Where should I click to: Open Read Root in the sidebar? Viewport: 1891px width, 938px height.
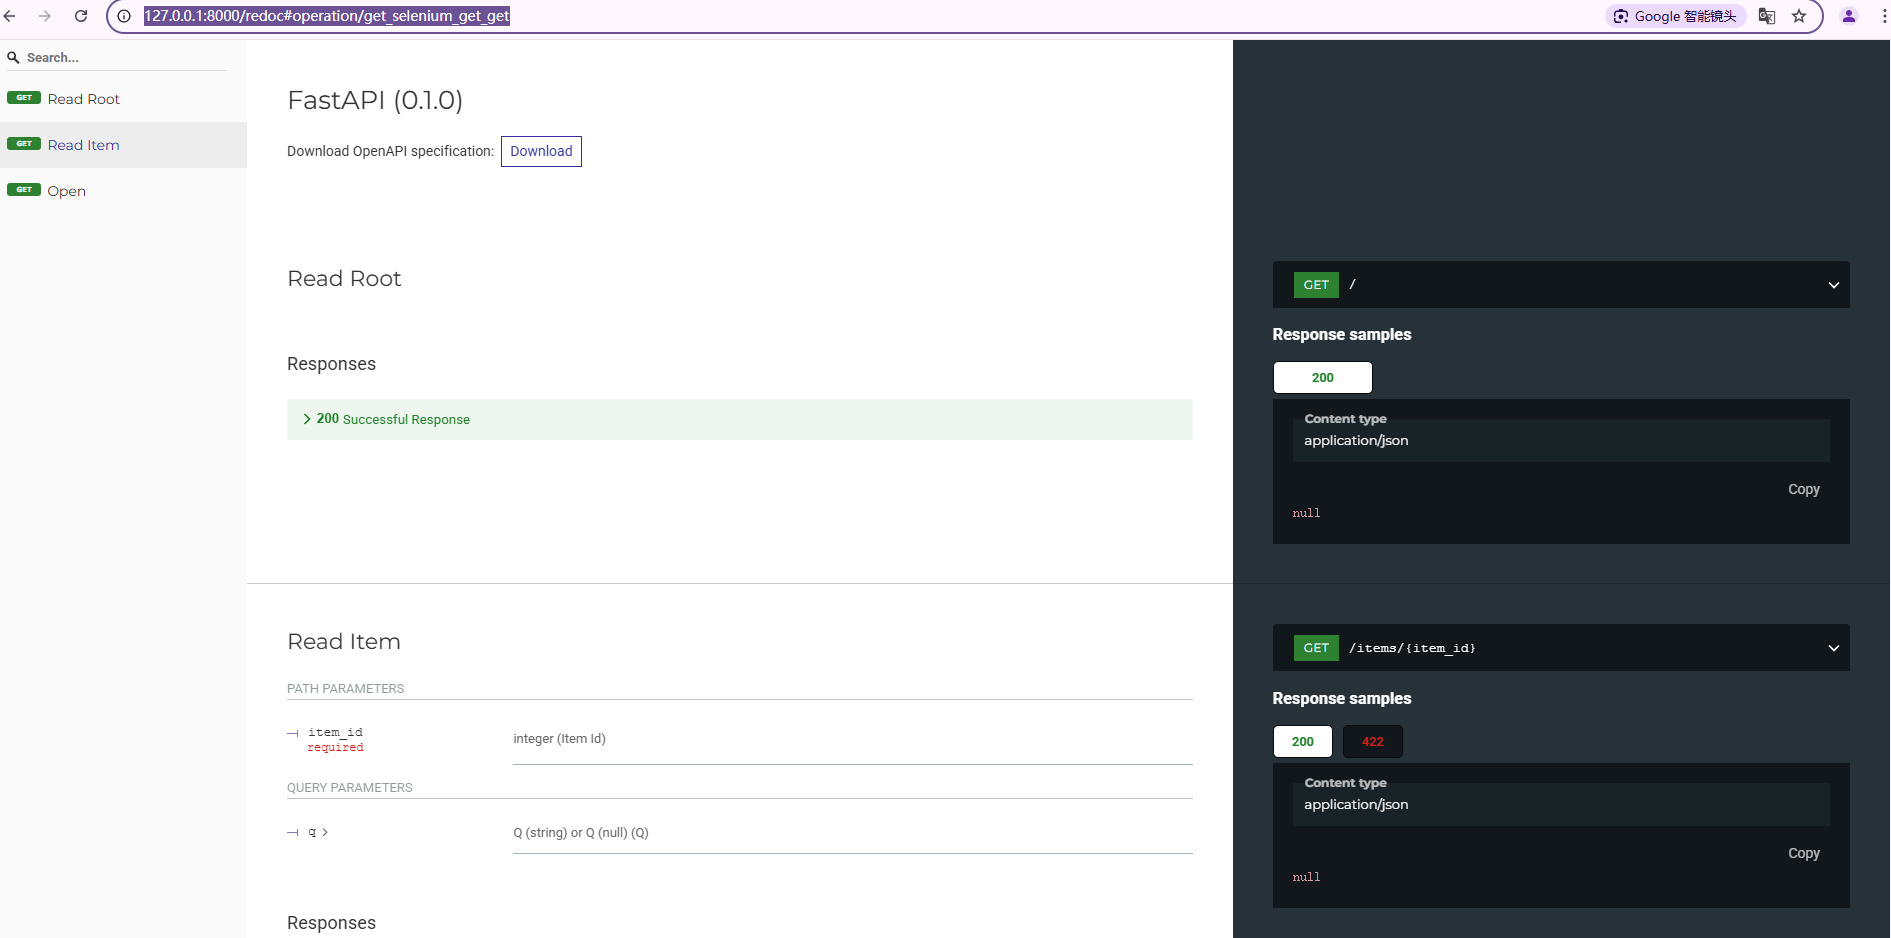[x=123, y=99]
